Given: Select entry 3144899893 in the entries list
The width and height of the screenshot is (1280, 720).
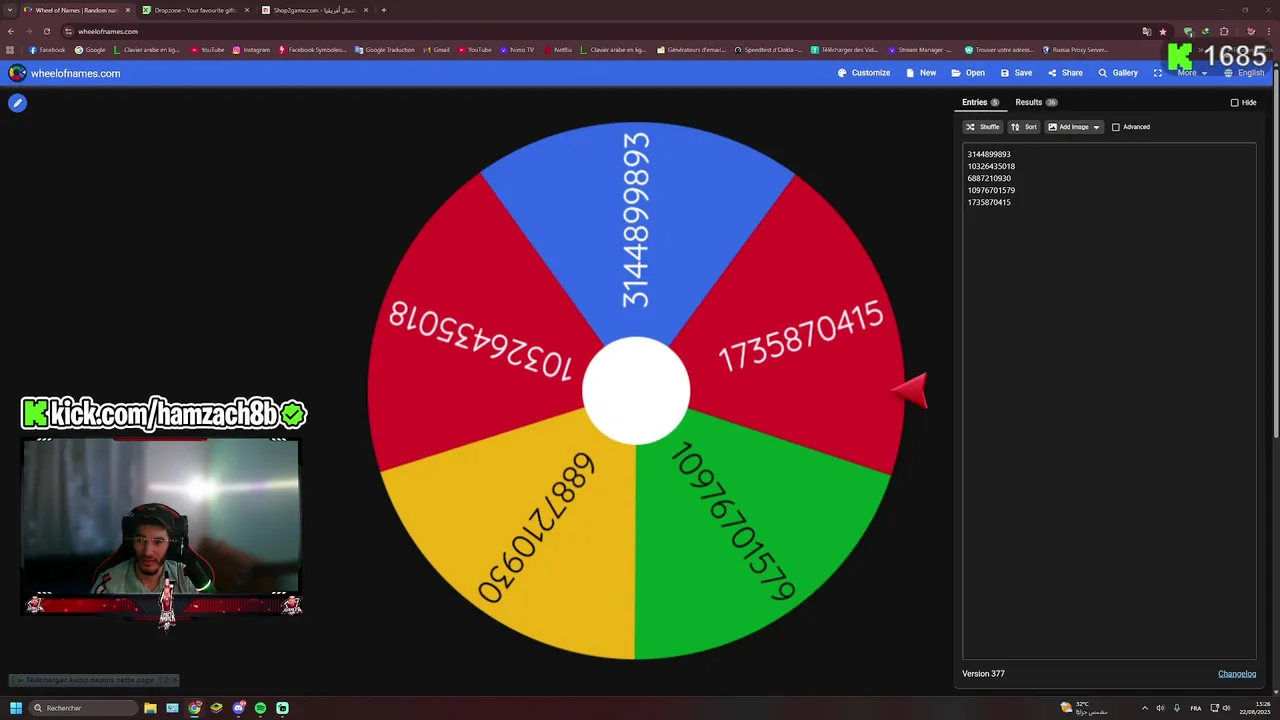Looking at the screenshot, I should point(989,155).
